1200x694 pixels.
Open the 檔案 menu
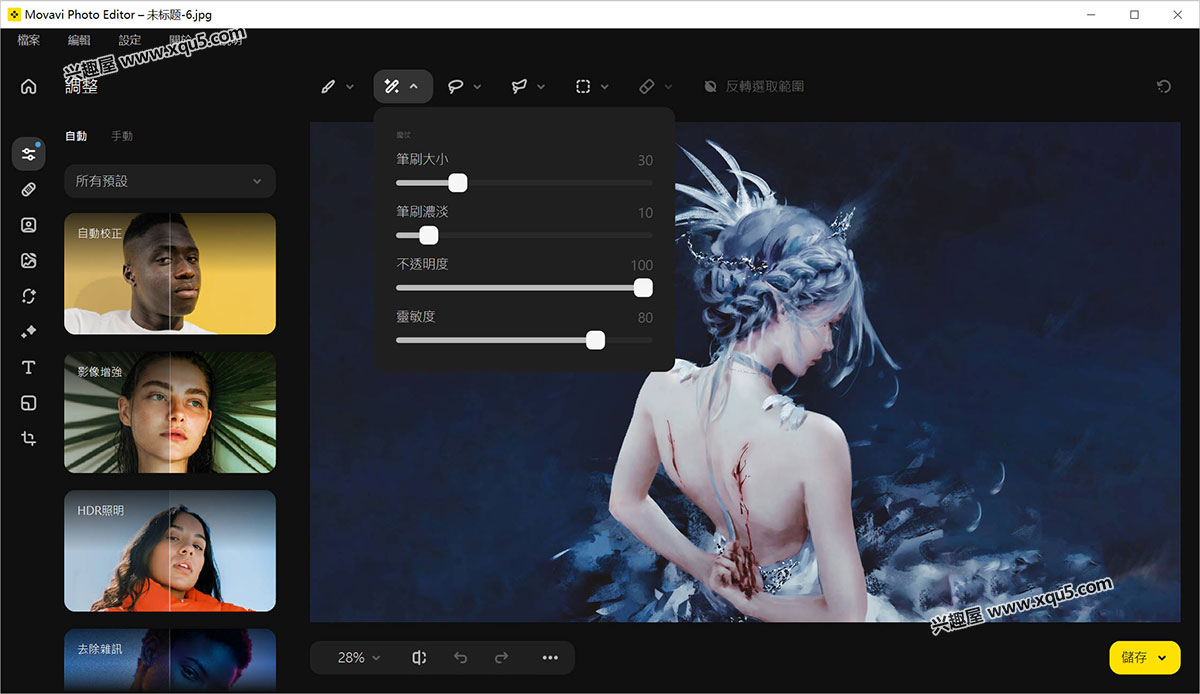tap(29, 40)
